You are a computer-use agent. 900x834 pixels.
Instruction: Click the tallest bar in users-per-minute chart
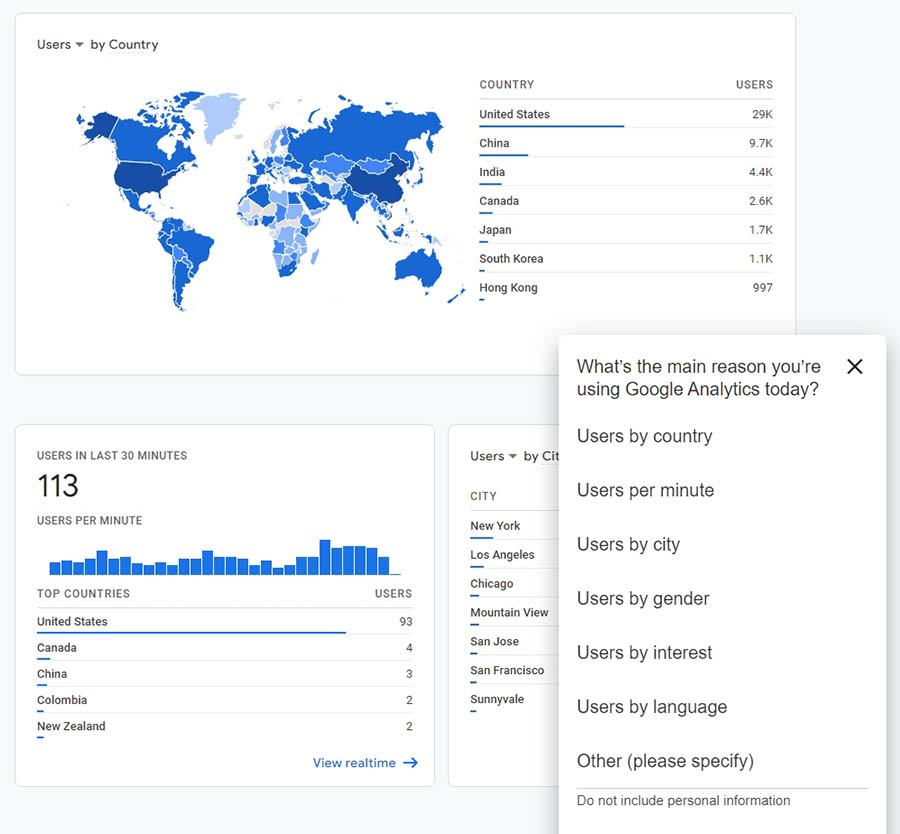pyautogui.click(x=325, y=557)
